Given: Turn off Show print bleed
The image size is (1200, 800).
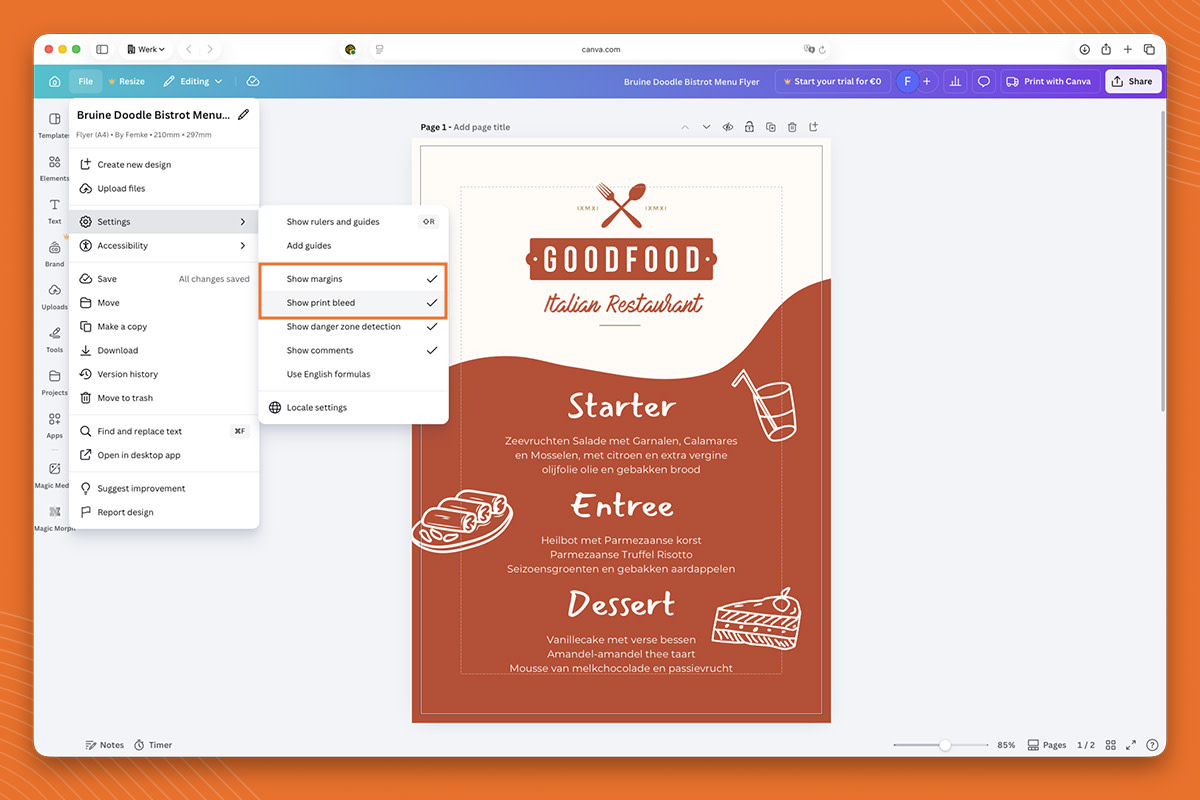Looking at the screenshot, I should point(316,302).
